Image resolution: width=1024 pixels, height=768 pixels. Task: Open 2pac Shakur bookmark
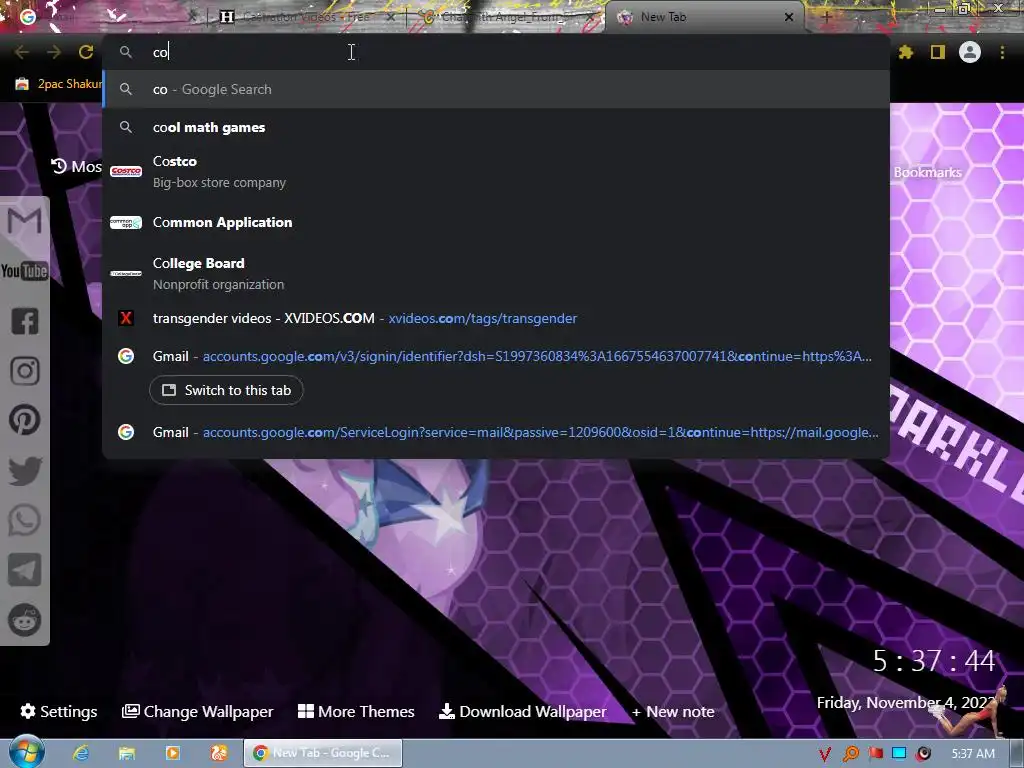click(59, 84)
